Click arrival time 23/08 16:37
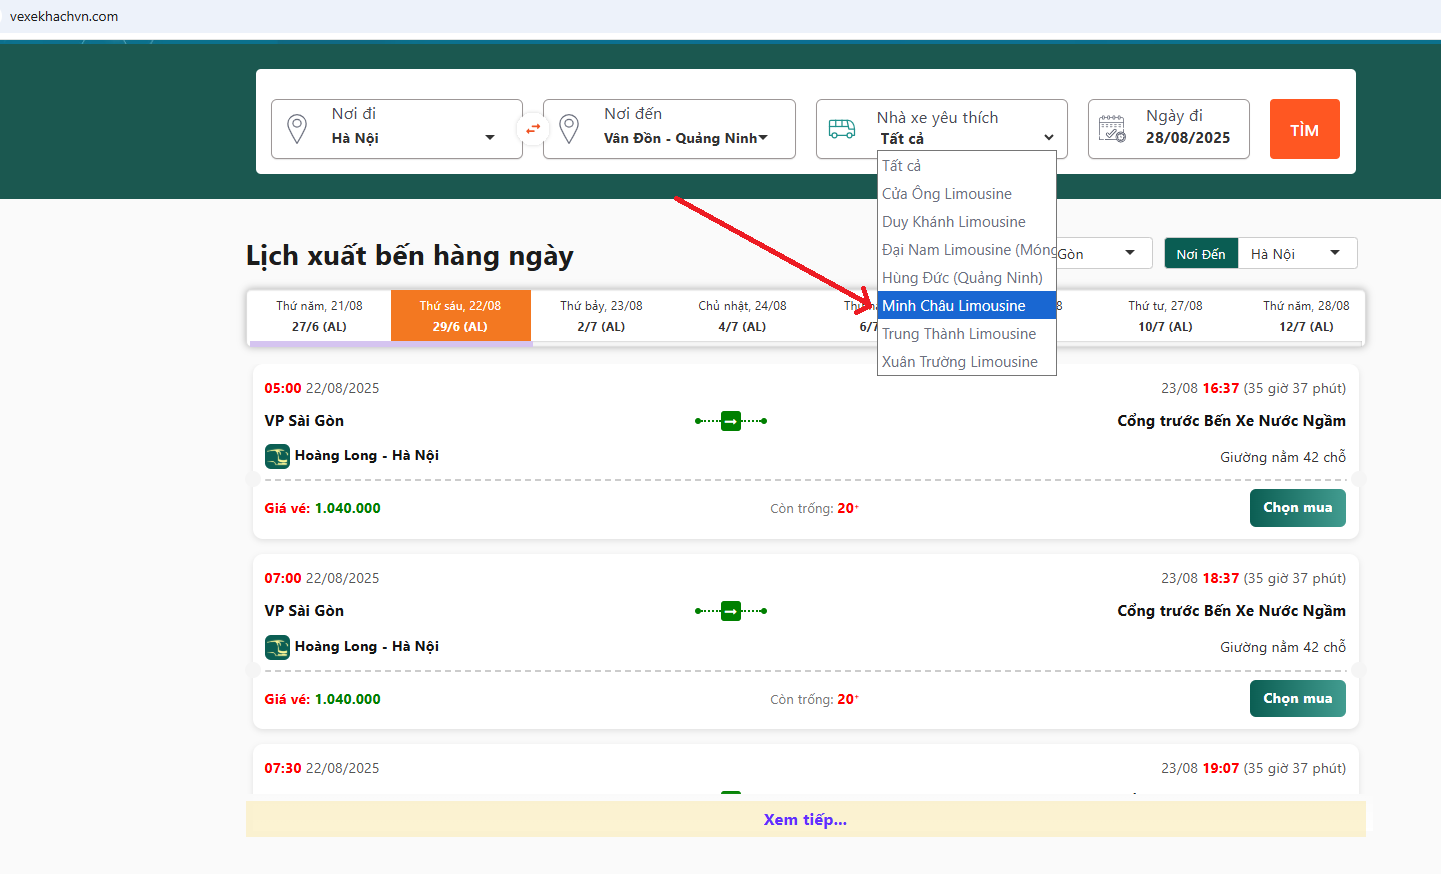The image size is (1441, 874). click(x=1200, y=388)
